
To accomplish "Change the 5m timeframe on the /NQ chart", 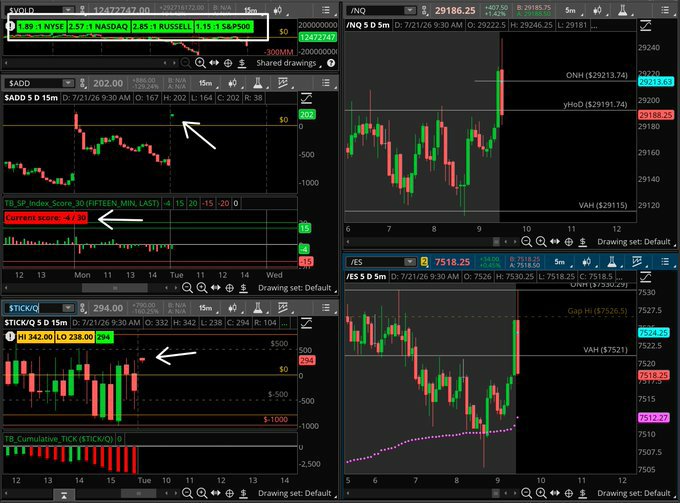I will pyautogui.click(x=571, y=10).
